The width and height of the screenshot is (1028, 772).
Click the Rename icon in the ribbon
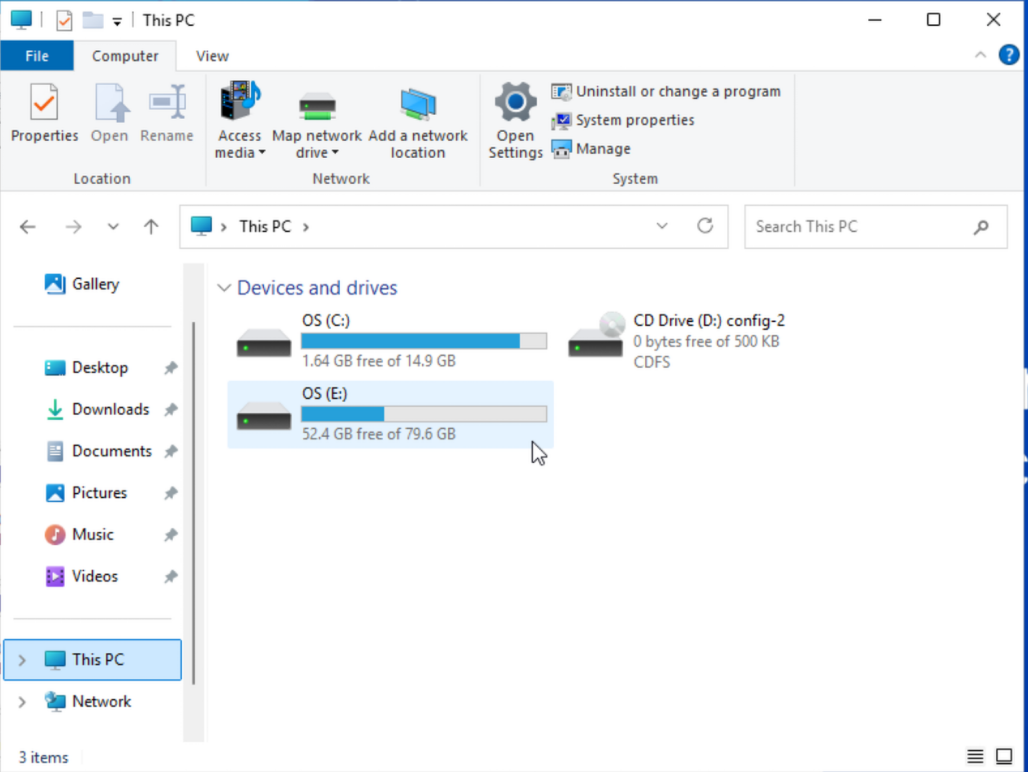coord(166,113)
